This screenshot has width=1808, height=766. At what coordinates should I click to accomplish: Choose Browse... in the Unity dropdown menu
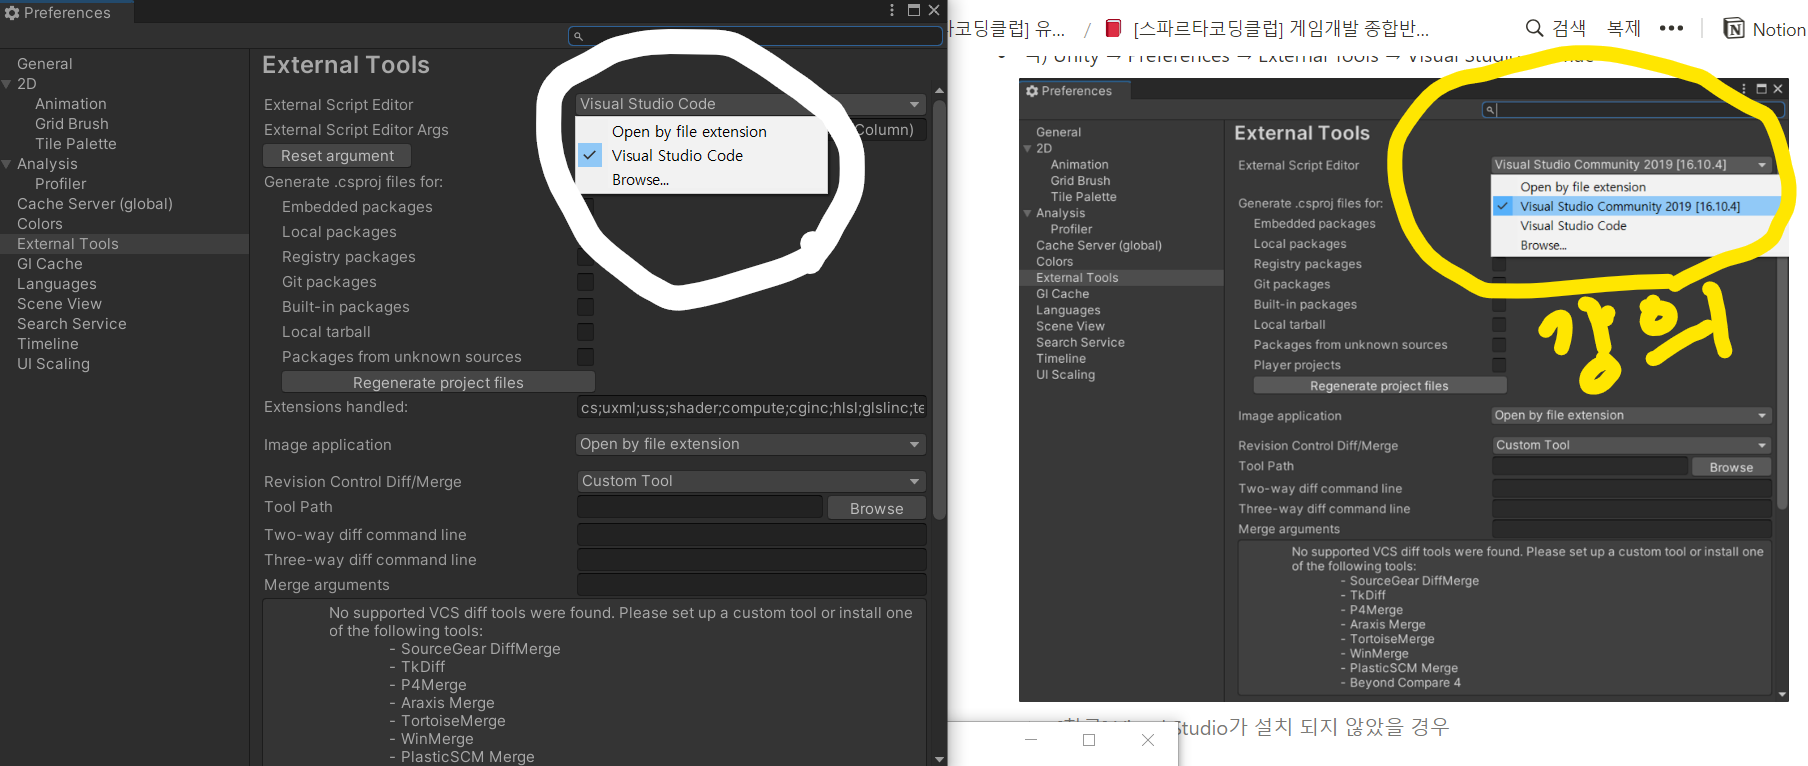tap(702, 180)
